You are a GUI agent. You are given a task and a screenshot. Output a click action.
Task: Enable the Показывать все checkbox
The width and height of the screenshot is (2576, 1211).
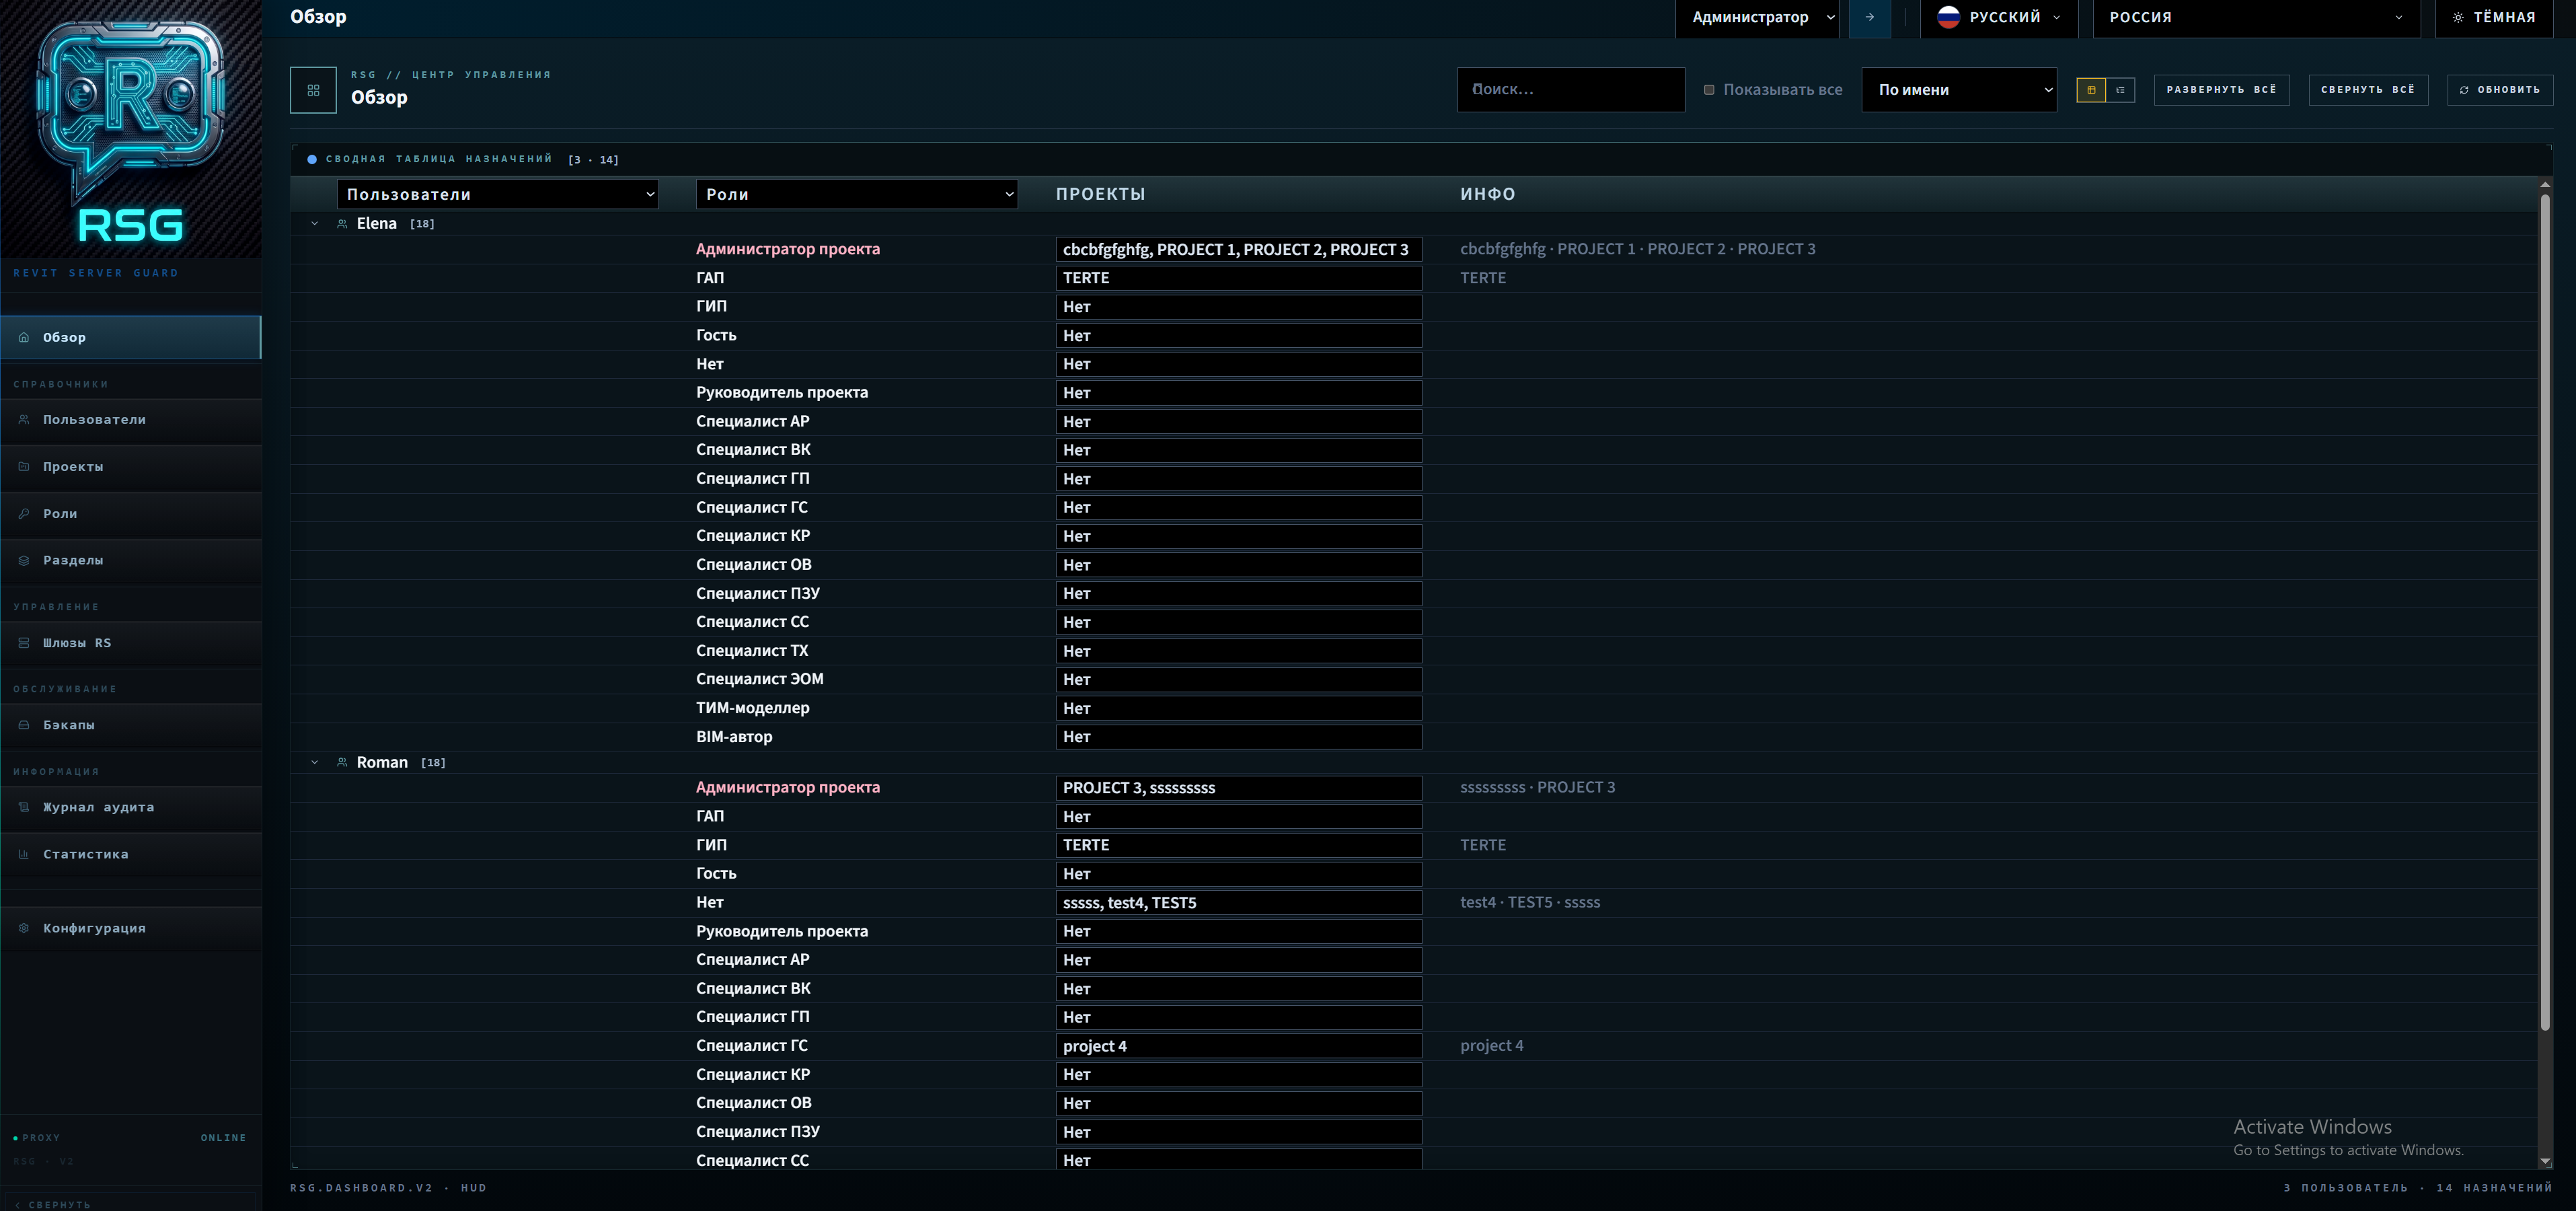[x=1710, y=89]
